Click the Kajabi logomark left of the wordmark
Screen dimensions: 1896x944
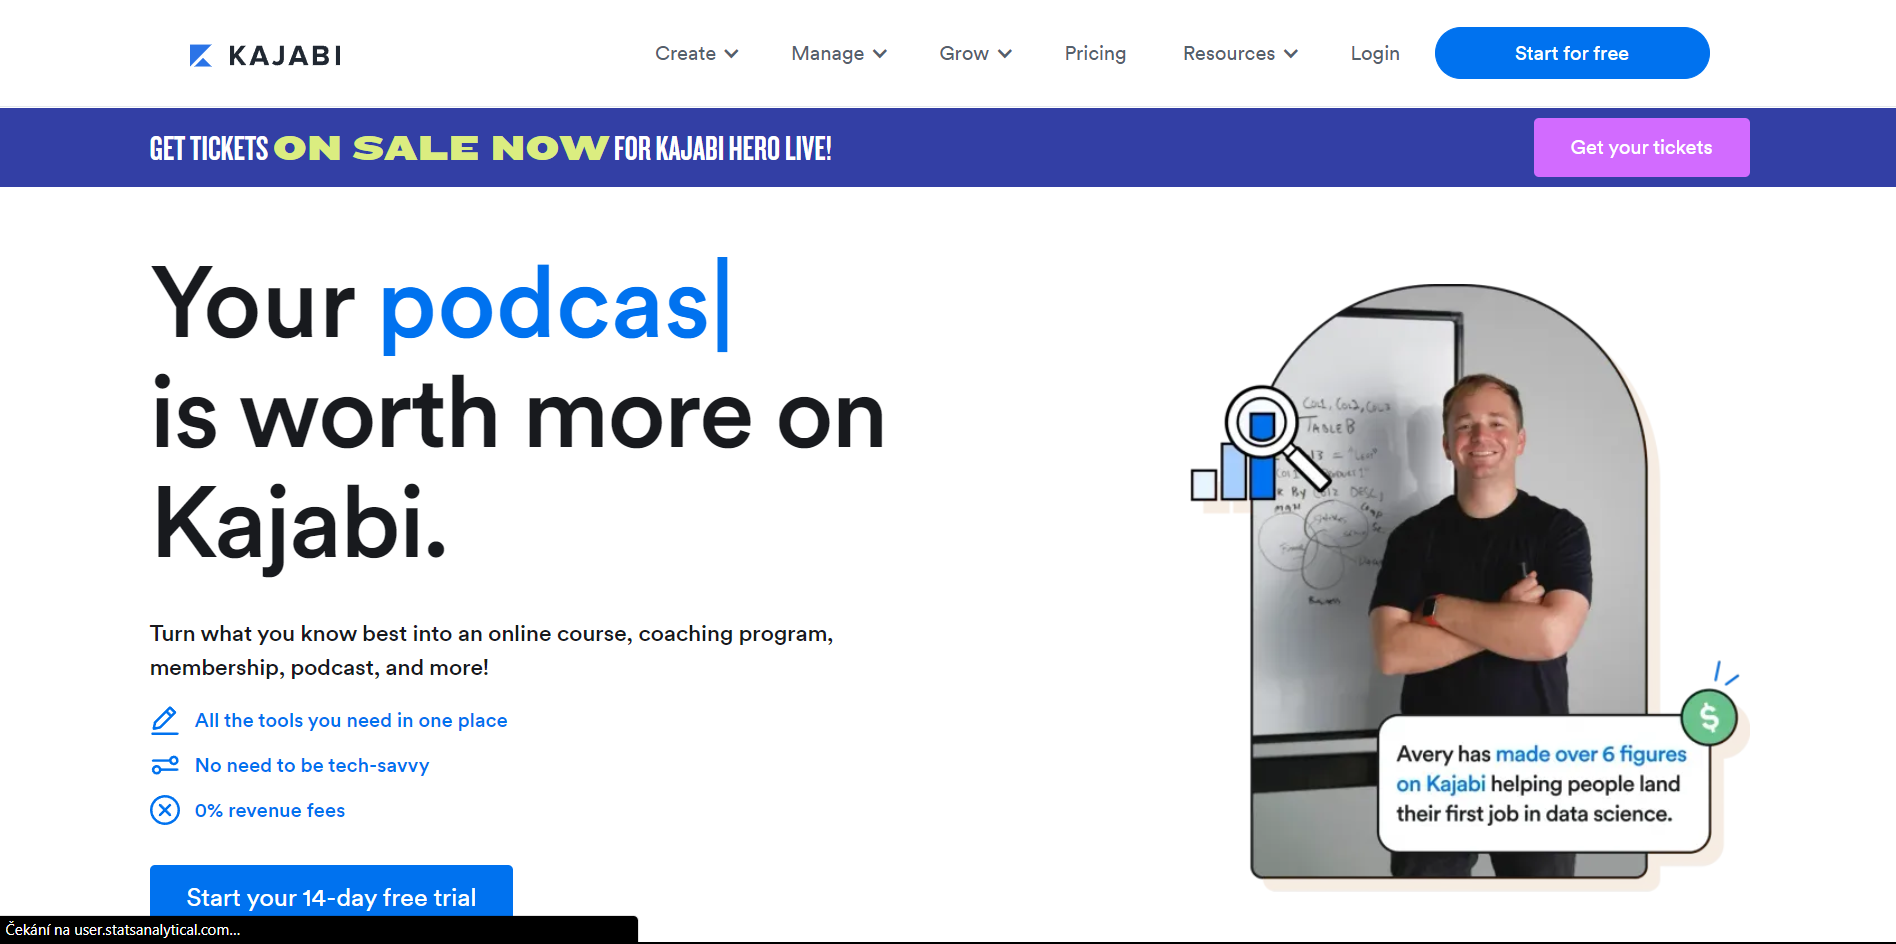pyautogui.click(x=200, y=54)
